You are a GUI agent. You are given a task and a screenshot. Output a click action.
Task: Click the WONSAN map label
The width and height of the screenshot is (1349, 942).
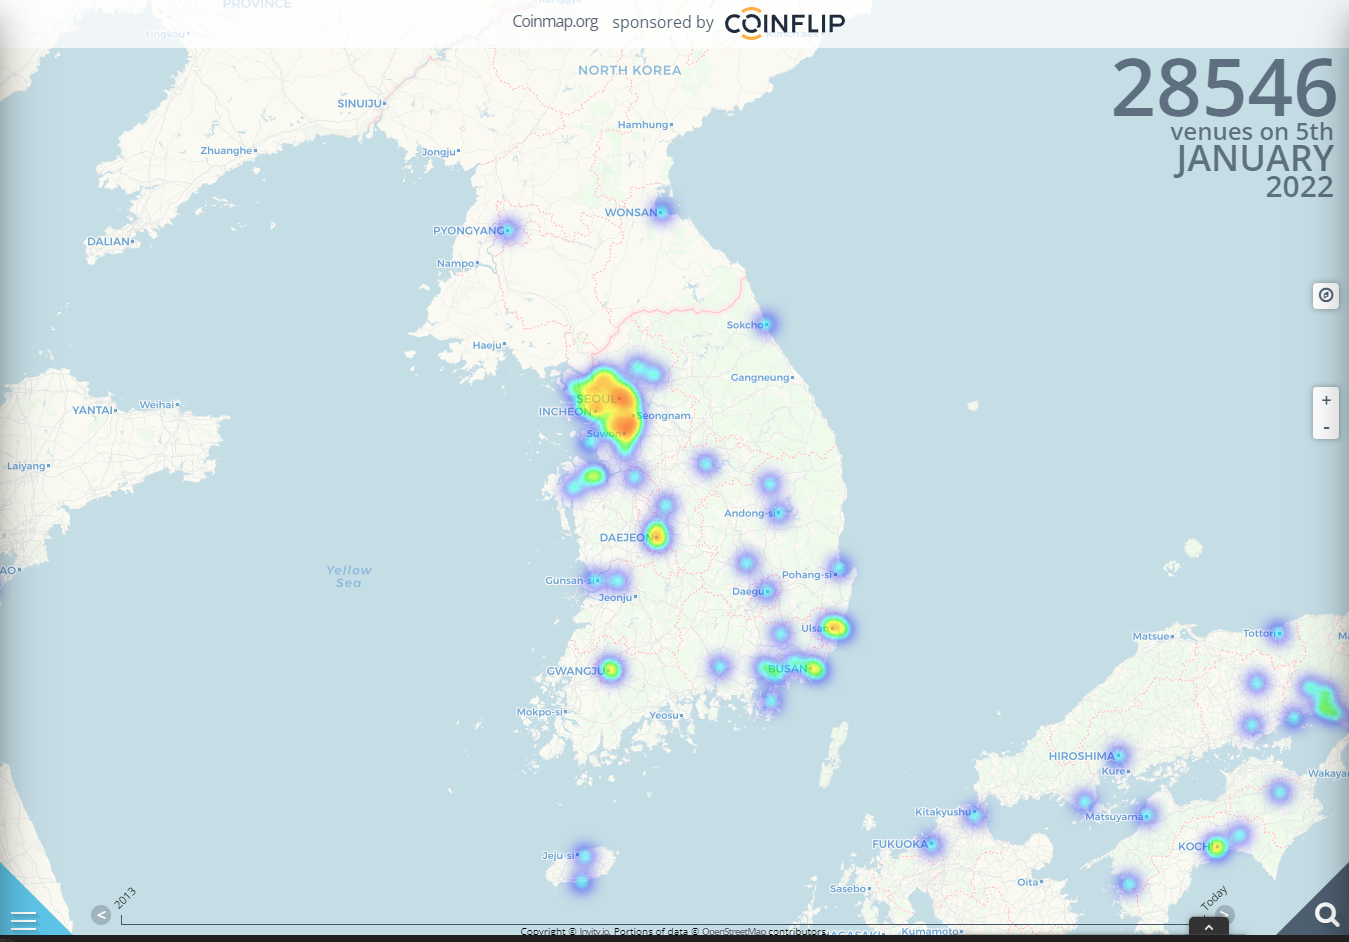tap(631, 212)
